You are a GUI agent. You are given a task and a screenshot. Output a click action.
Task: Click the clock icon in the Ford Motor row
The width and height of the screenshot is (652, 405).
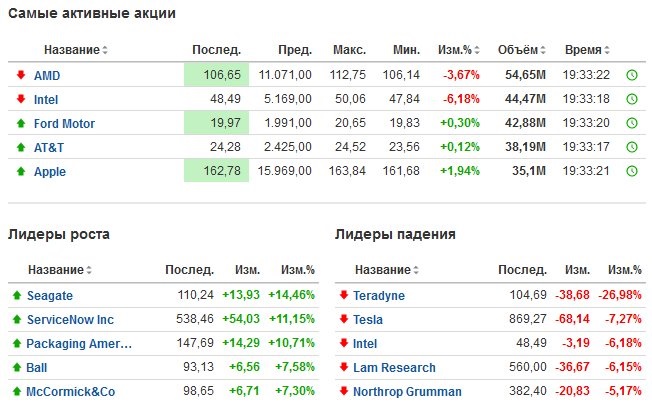(x=632, y=123)
